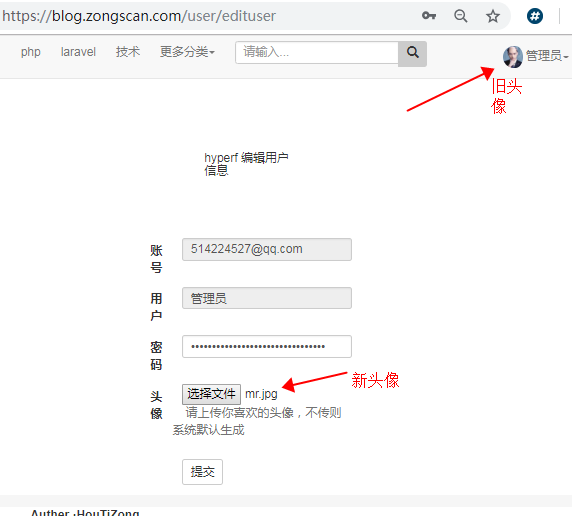Open the 技术 category
The width and height of the screenshot is (572, 516).
click(128, 52)
